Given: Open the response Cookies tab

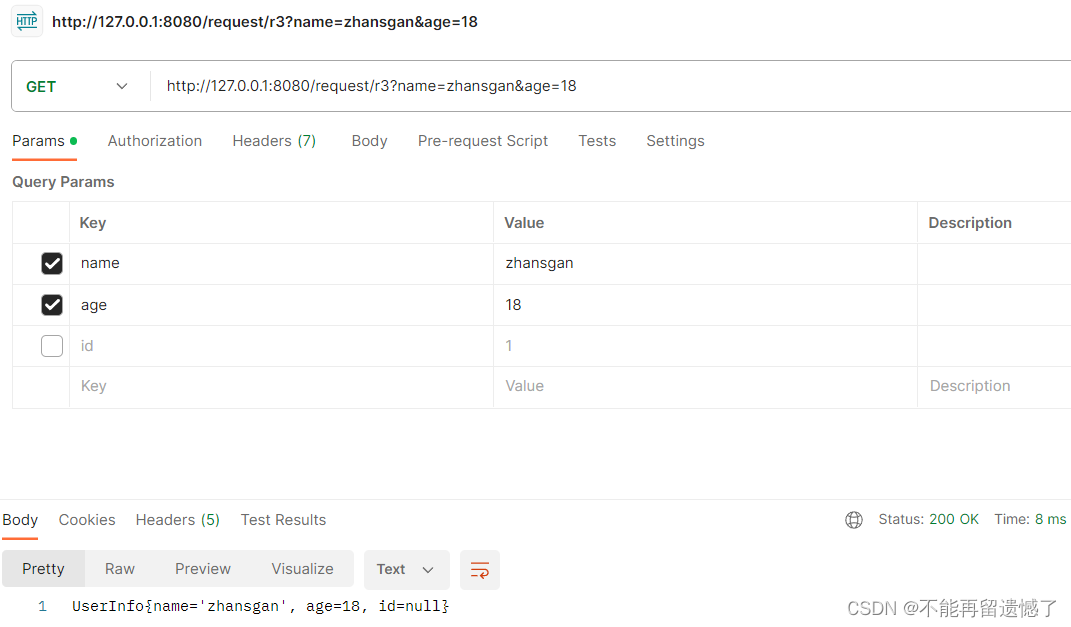Looking at the screenshot, I should tap(87, 520).
